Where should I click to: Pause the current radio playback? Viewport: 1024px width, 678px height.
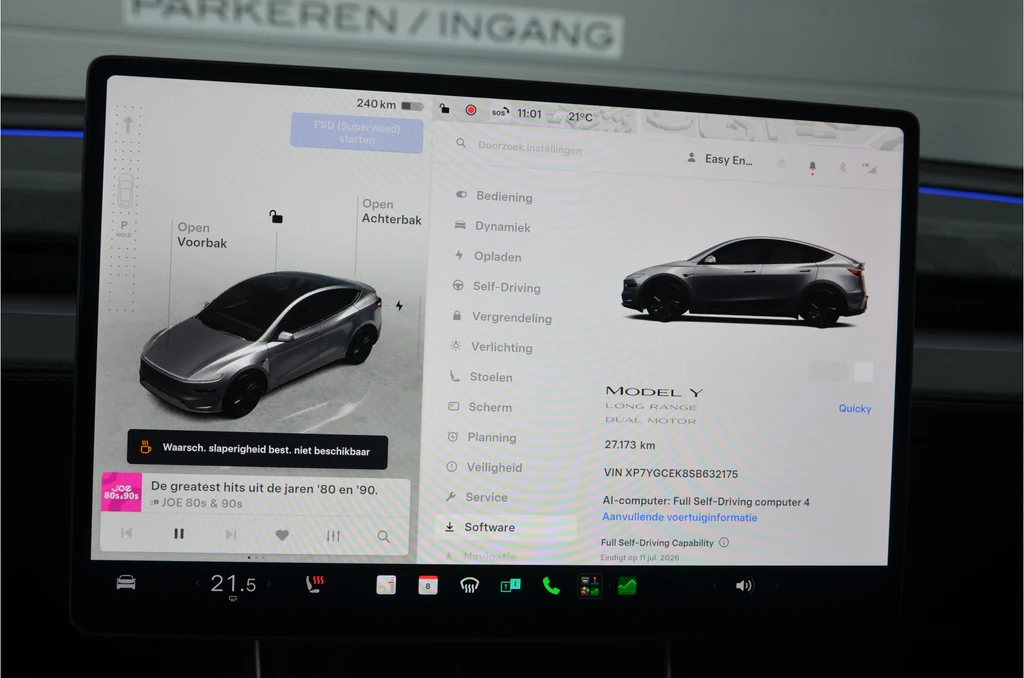click(179, 534)
